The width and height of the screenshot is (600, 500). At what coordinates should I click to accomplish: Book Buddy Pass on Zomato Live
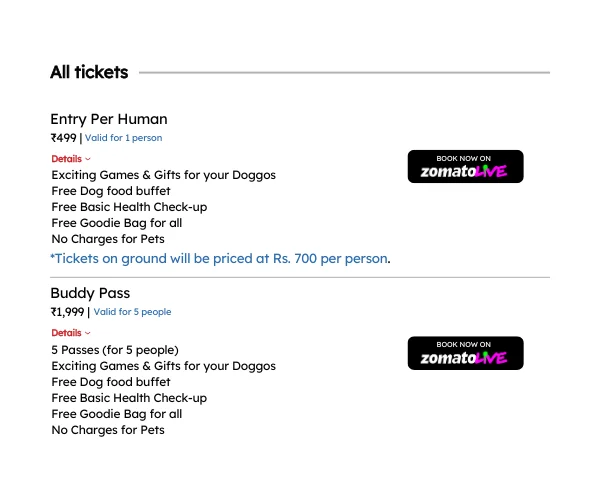point(465,353)
